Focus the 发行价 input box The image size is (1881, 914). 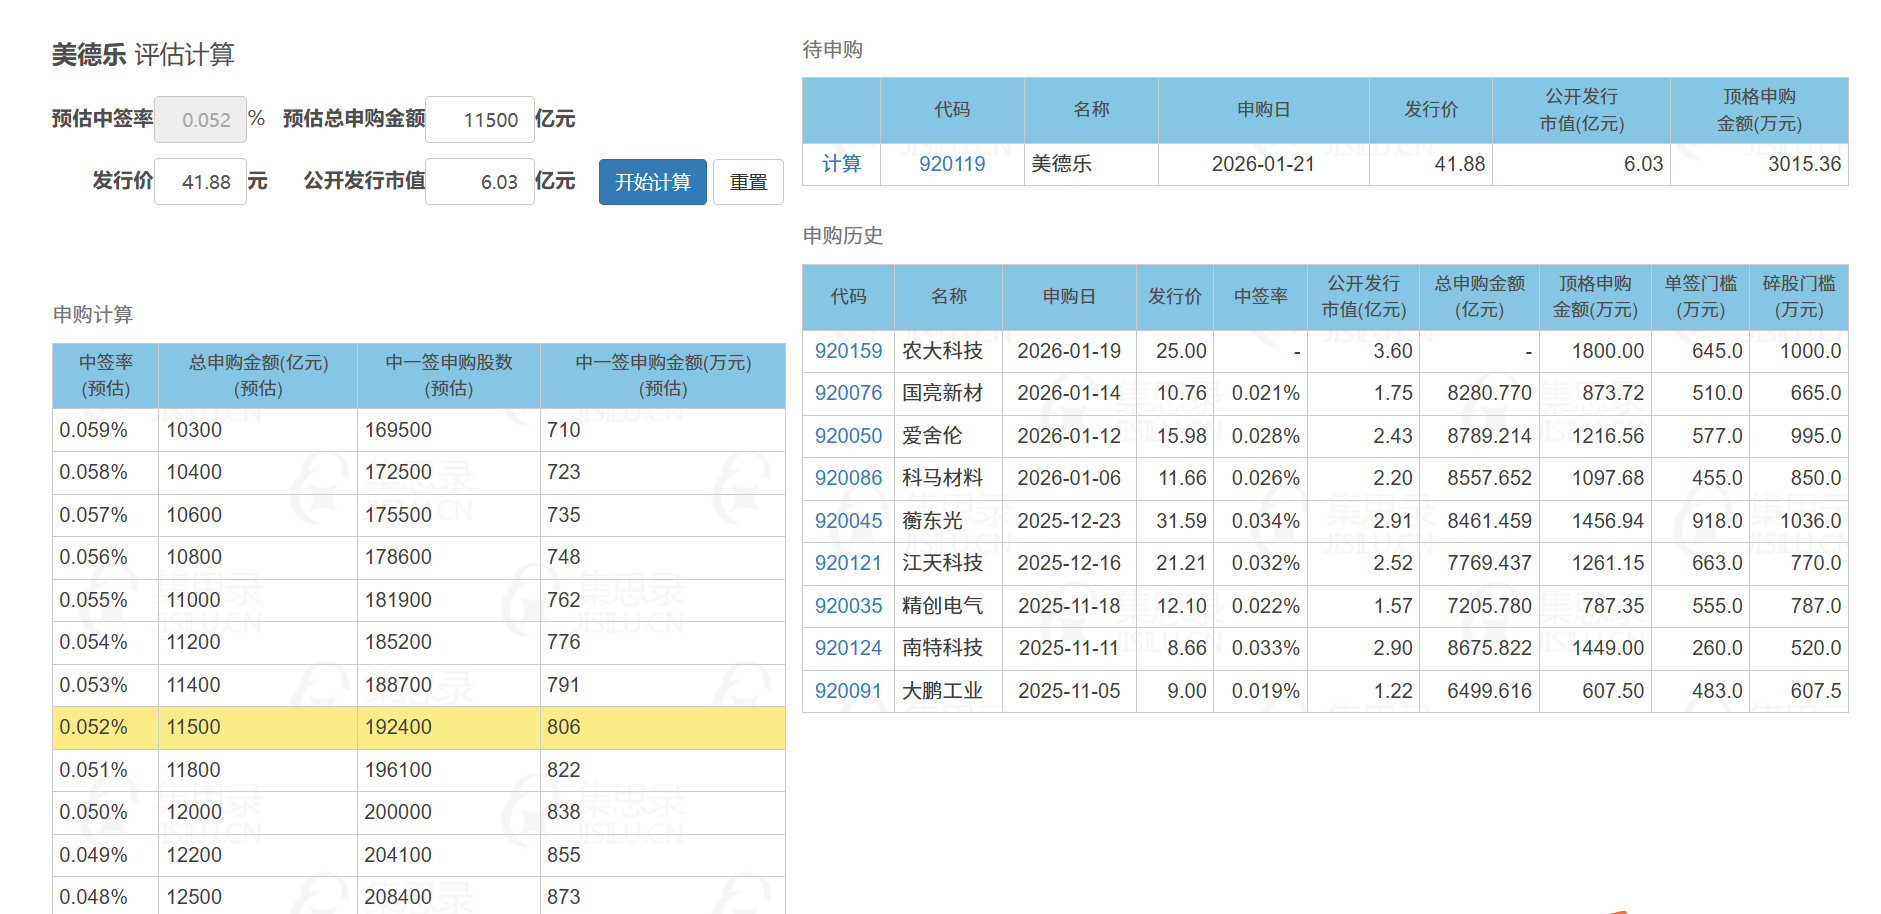200,182
